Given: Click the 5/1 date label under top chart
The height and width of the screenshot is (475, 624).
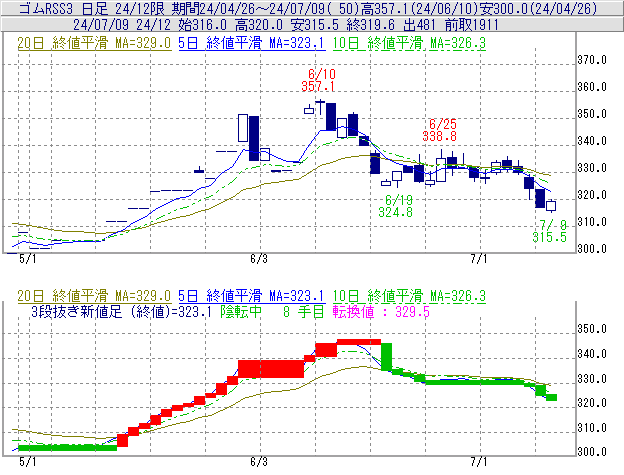Looking at the screenshot, I should 27,259.
